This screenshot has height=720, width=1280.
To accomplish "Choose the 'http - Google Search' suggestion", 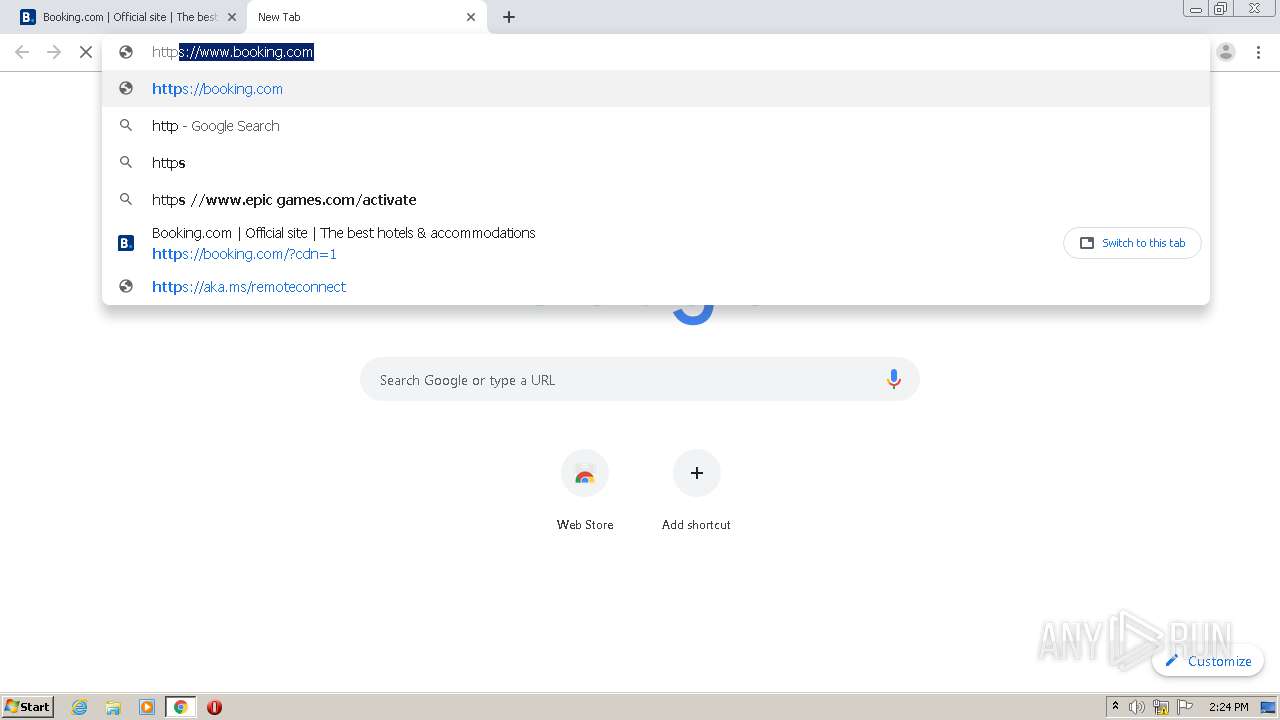I will tap(656, 125).
